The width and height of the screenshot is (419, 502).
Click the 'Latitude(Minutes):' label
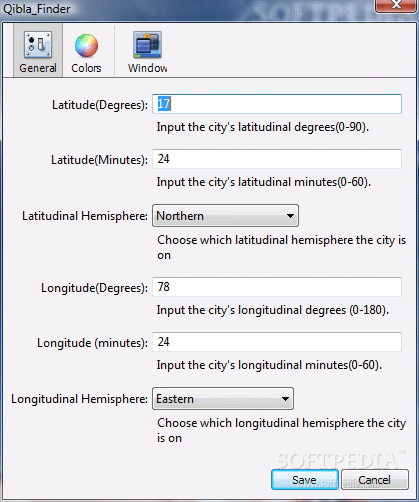click(99, 160)
